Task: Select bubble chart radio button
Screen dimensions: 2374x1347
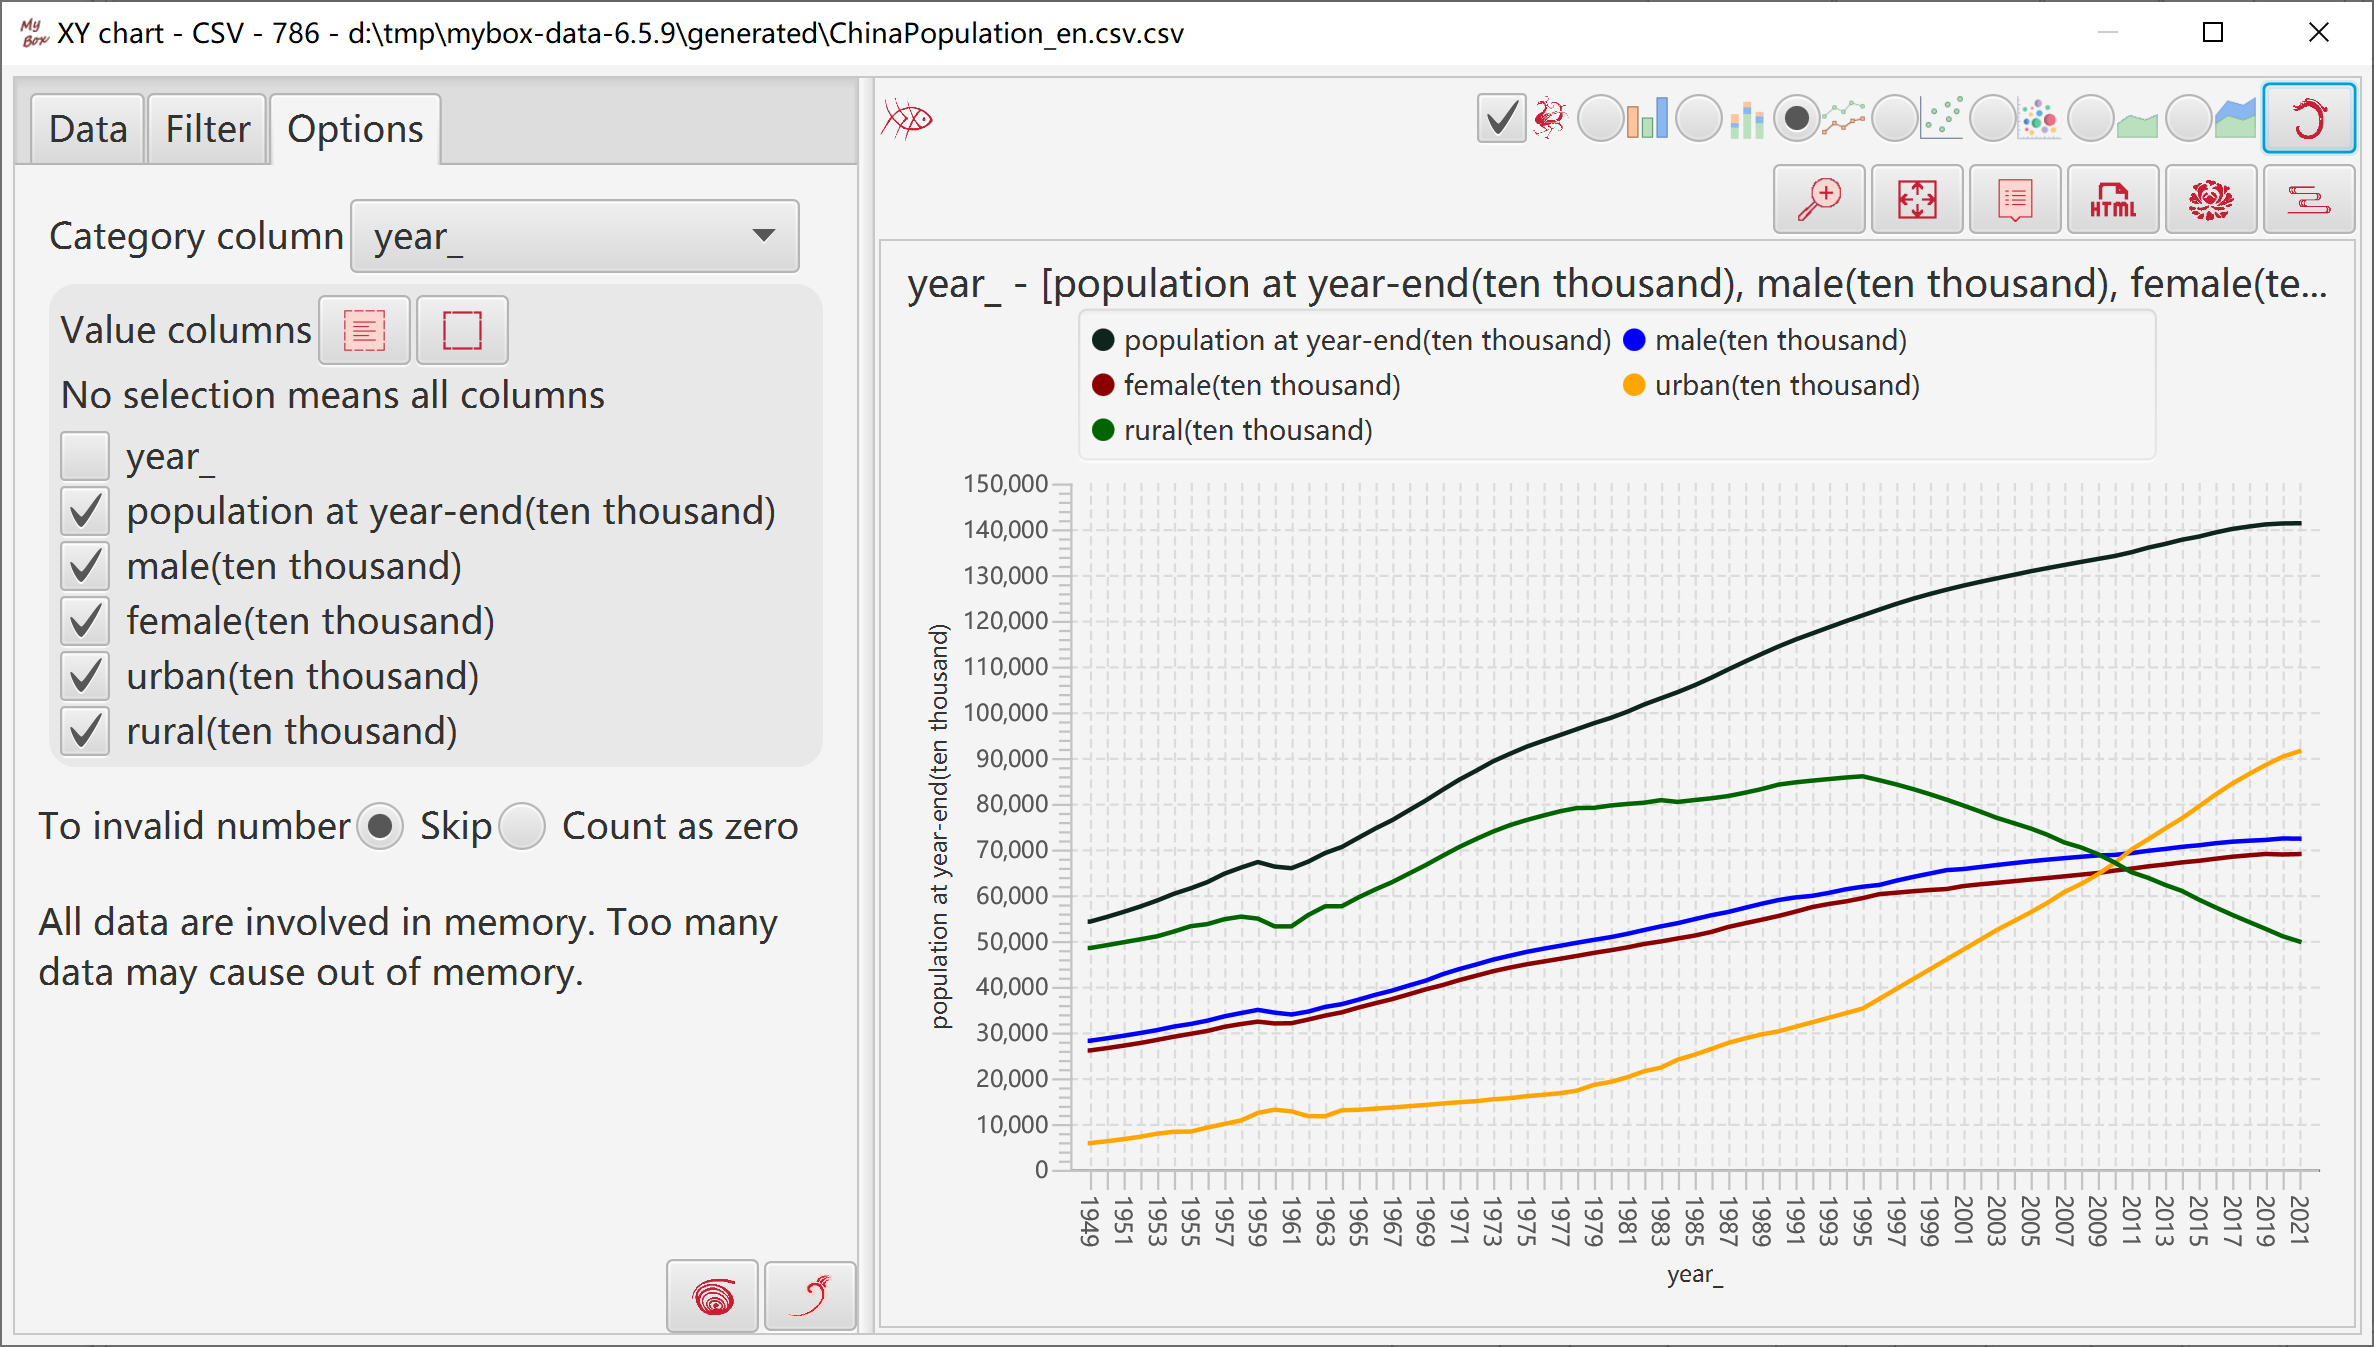Action: tap(1992, 118)
